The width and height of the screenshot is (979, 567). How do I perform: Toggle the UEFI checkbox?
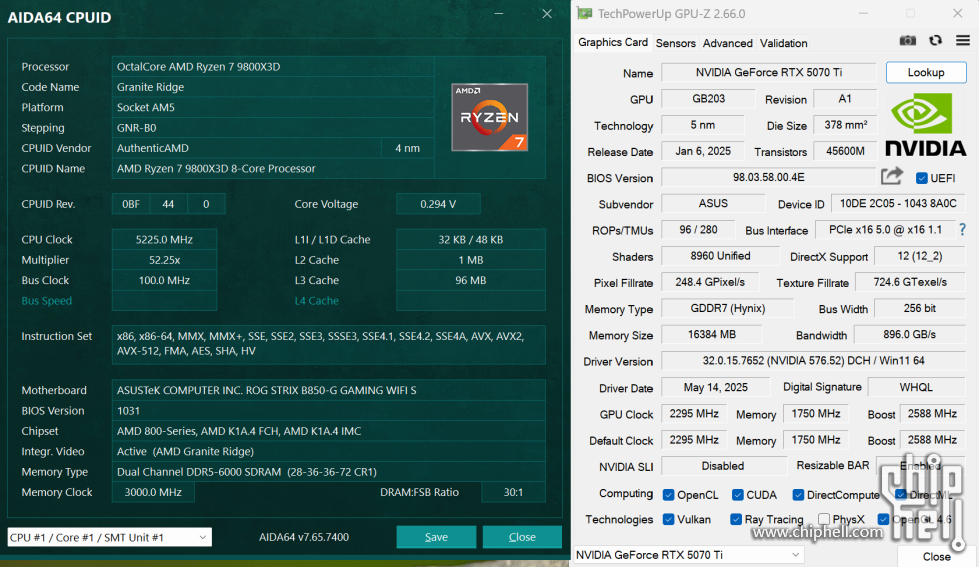point(922,178)
